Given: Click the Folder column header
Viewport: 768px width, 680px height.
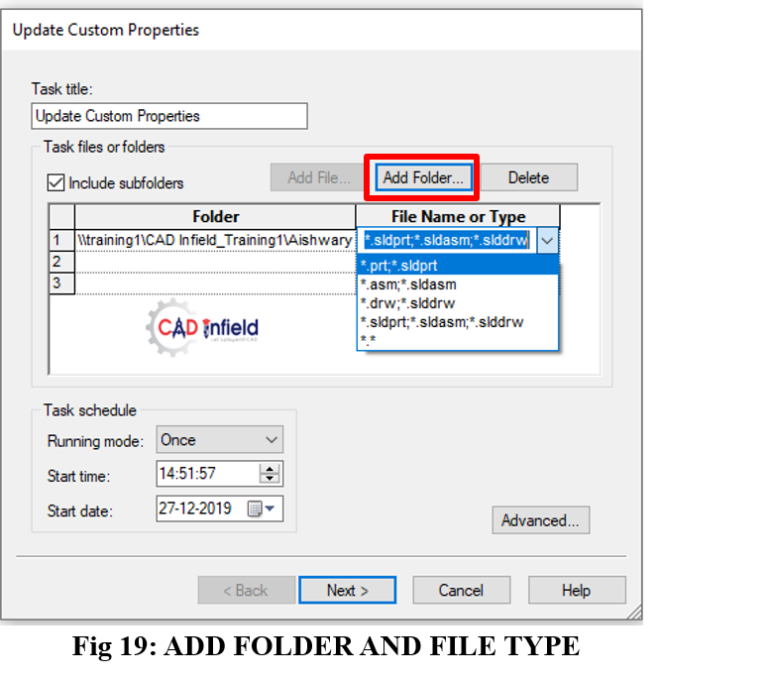Looking at the screenshot, I should click(215, 217).
